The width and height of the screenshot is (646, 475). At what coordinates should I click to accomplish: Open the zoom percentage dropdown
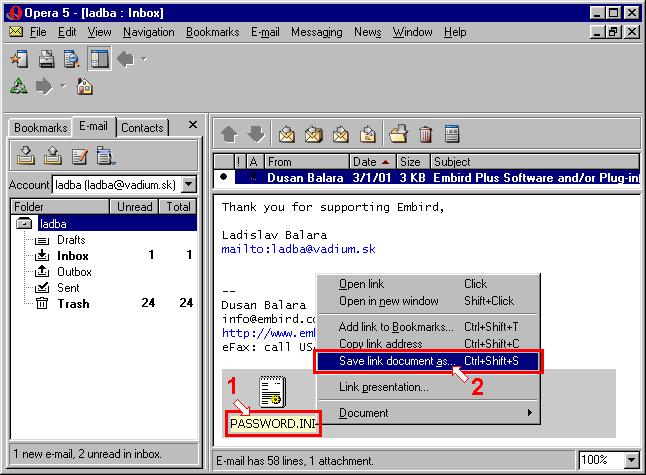(x=631, y=460)
